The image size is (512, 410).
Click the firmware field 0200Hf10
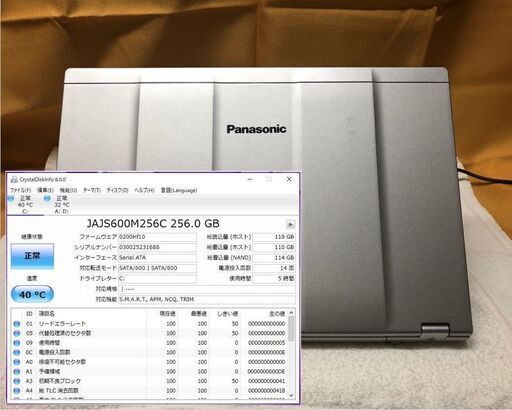[x=157, y=237]
